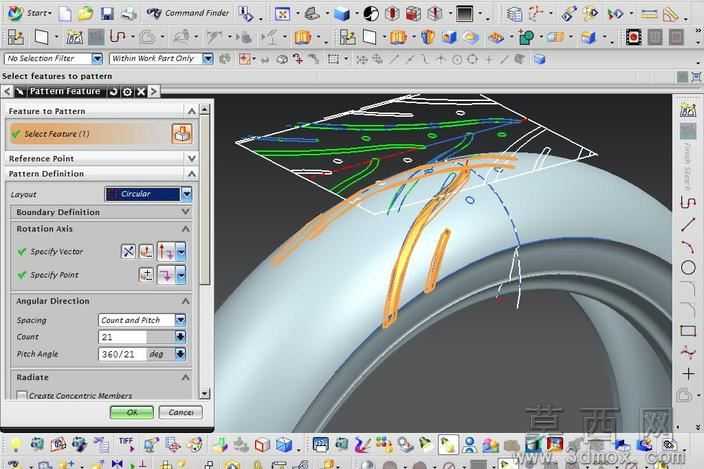Click the Pitch Angle input field
The height and width of the screenshot is (469, 704).
123,354
